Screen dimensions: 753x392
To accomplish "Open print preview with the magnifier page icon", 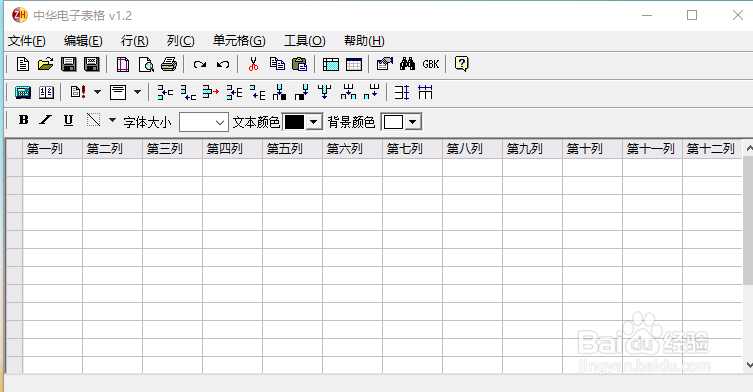I will tap(146, 64).
